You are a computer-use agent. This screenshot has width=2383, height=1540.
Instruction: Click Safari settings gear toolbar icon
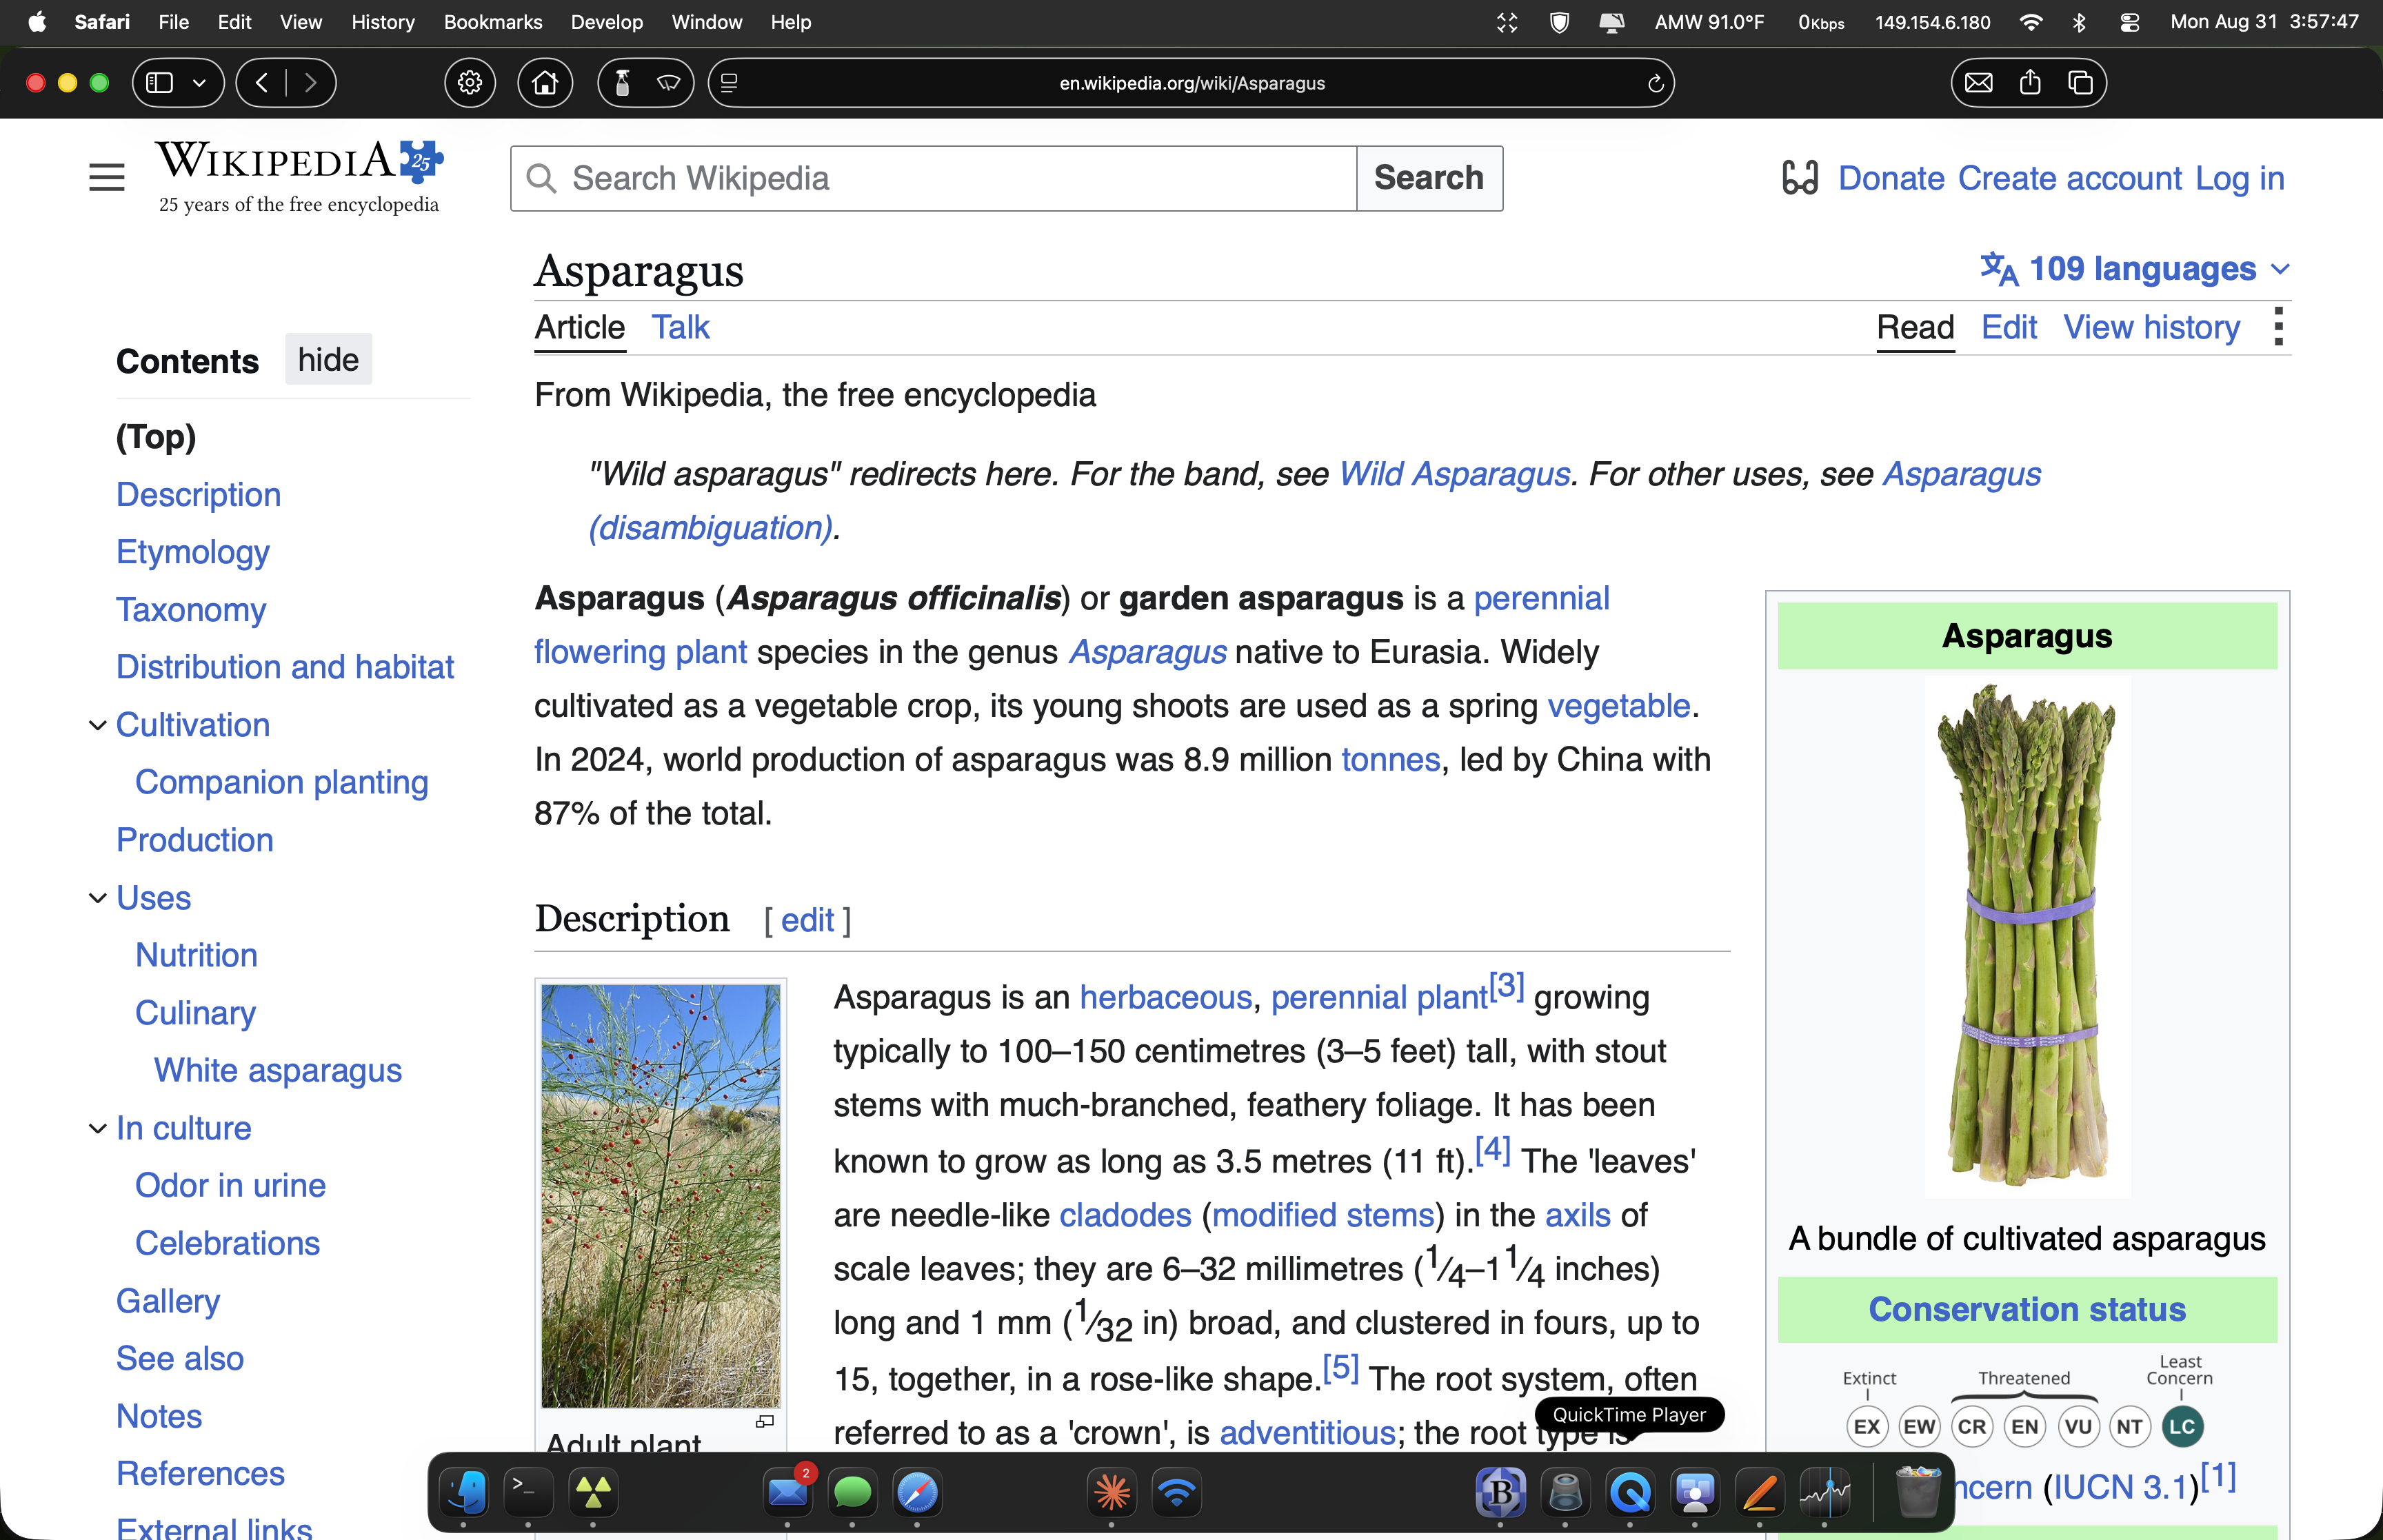coord(470,83)
